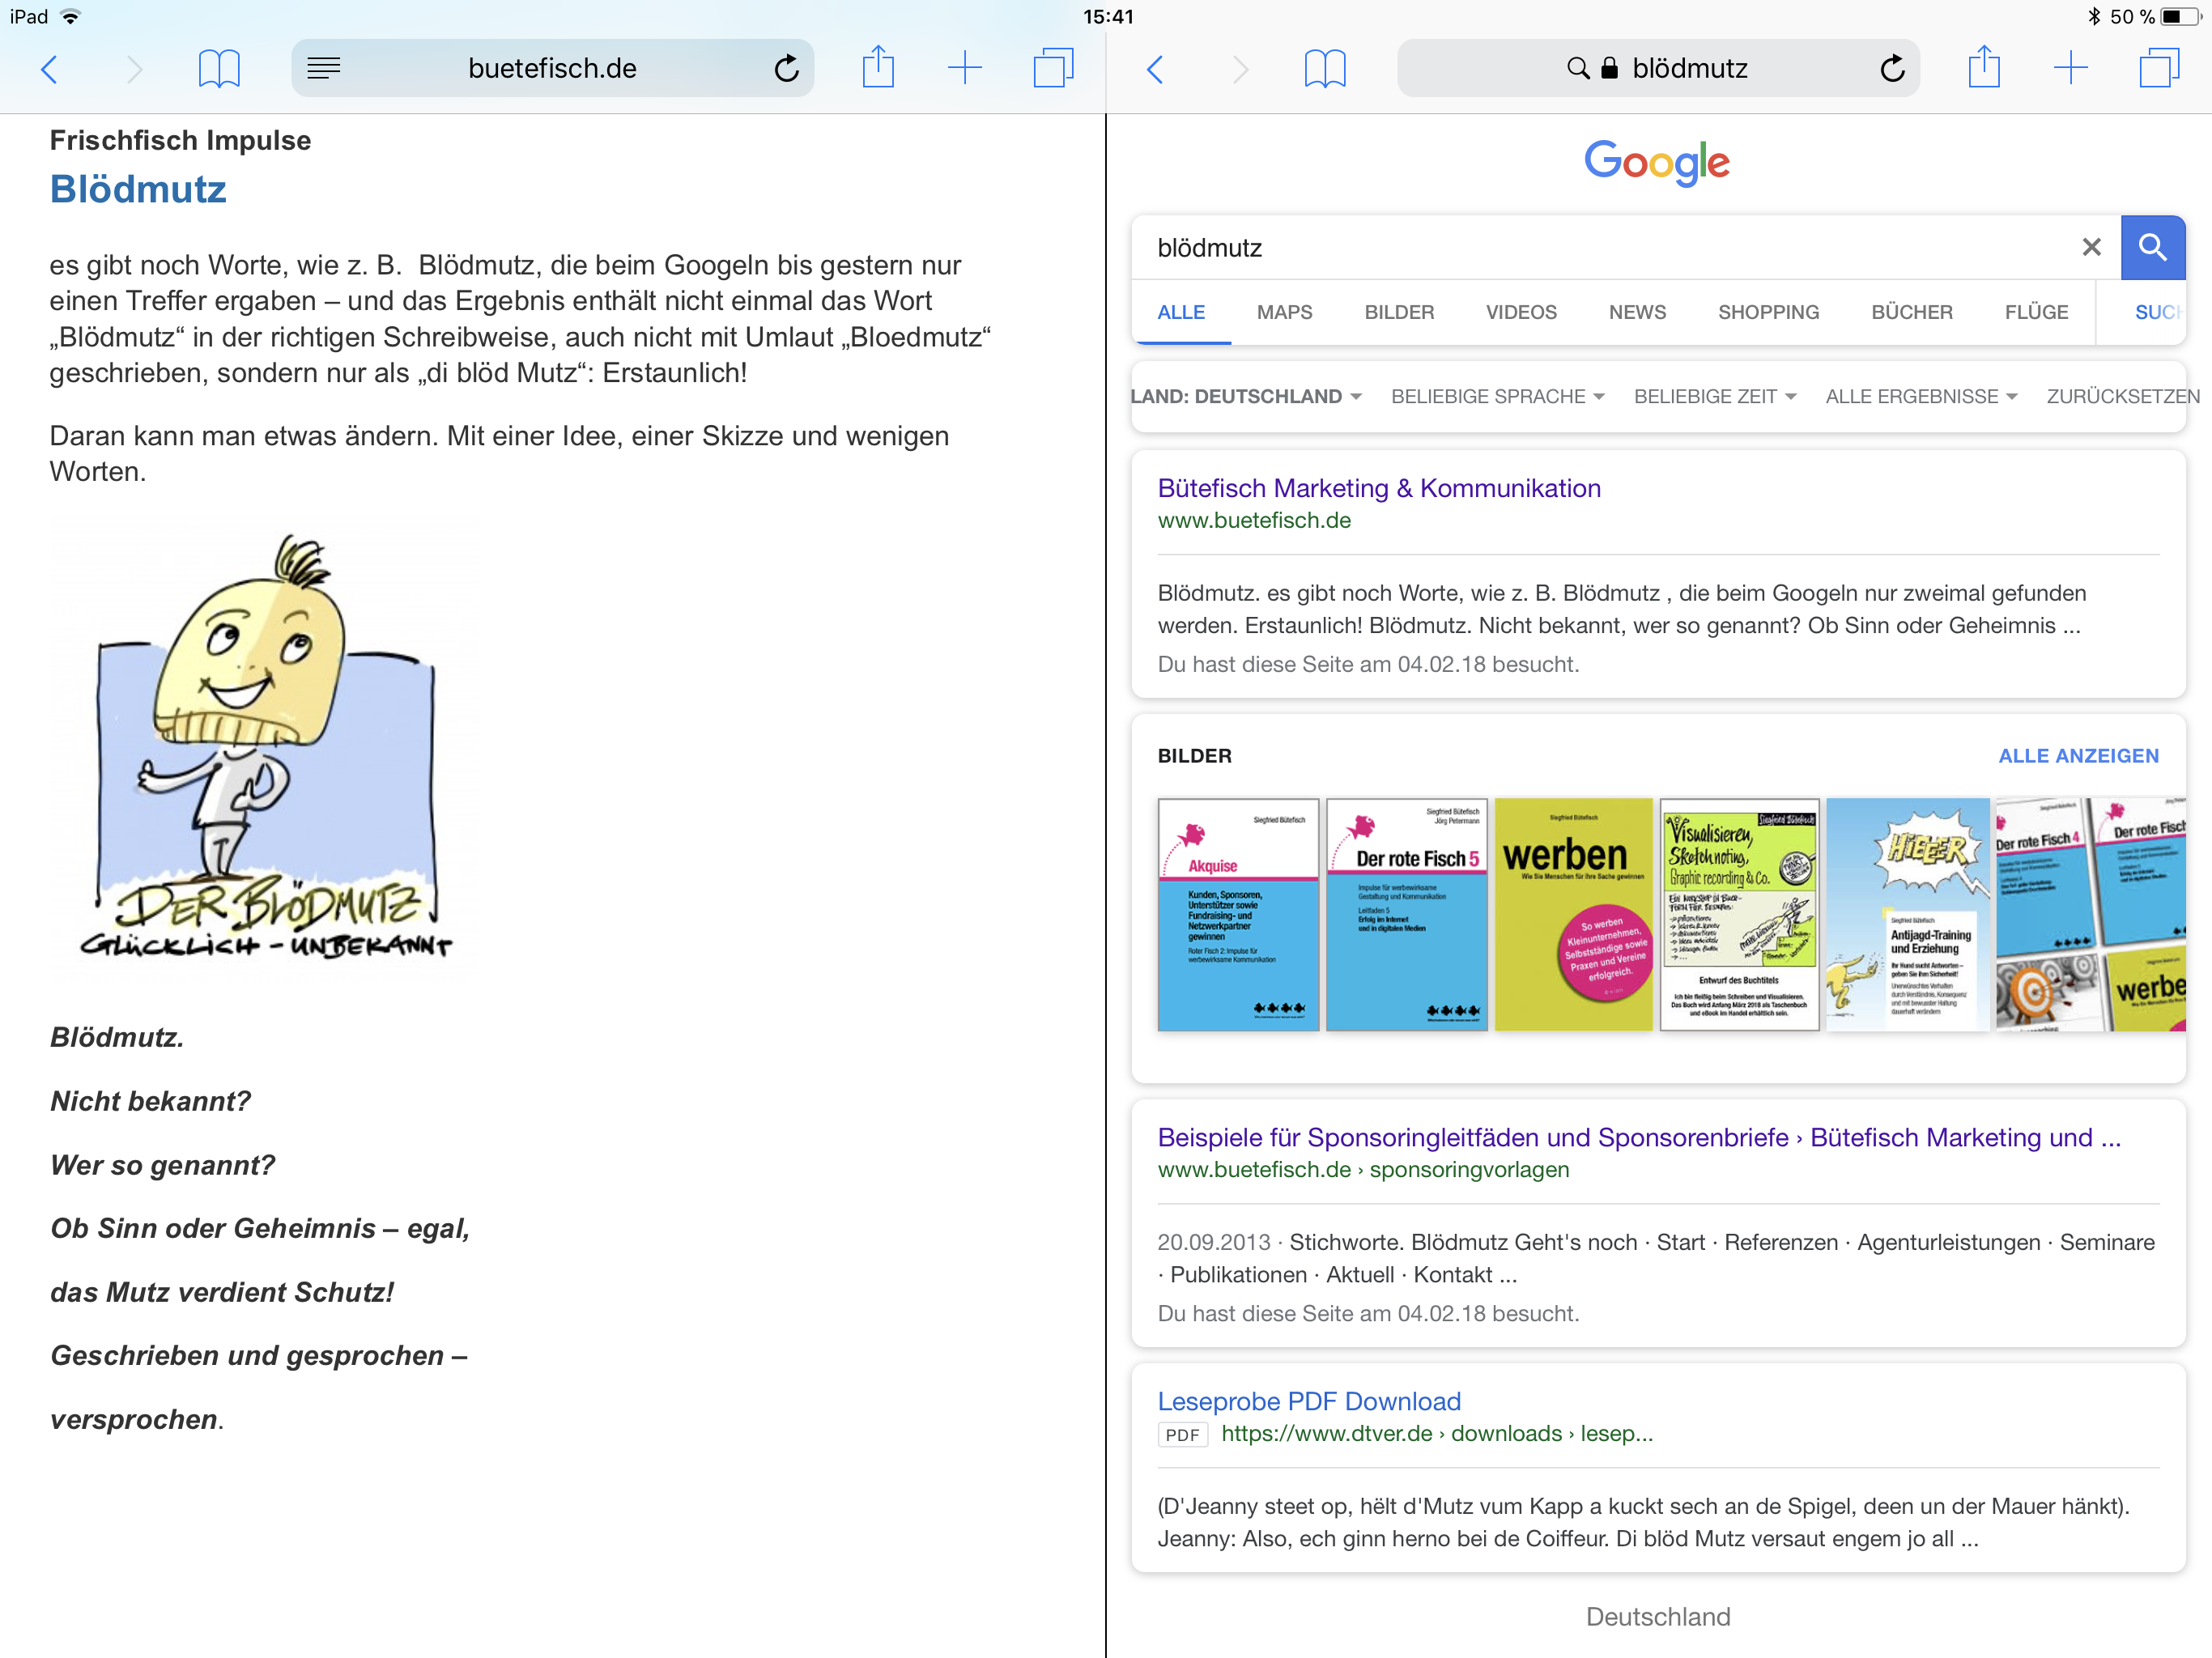Clear the Google search box

click(x=2091, y=247)
